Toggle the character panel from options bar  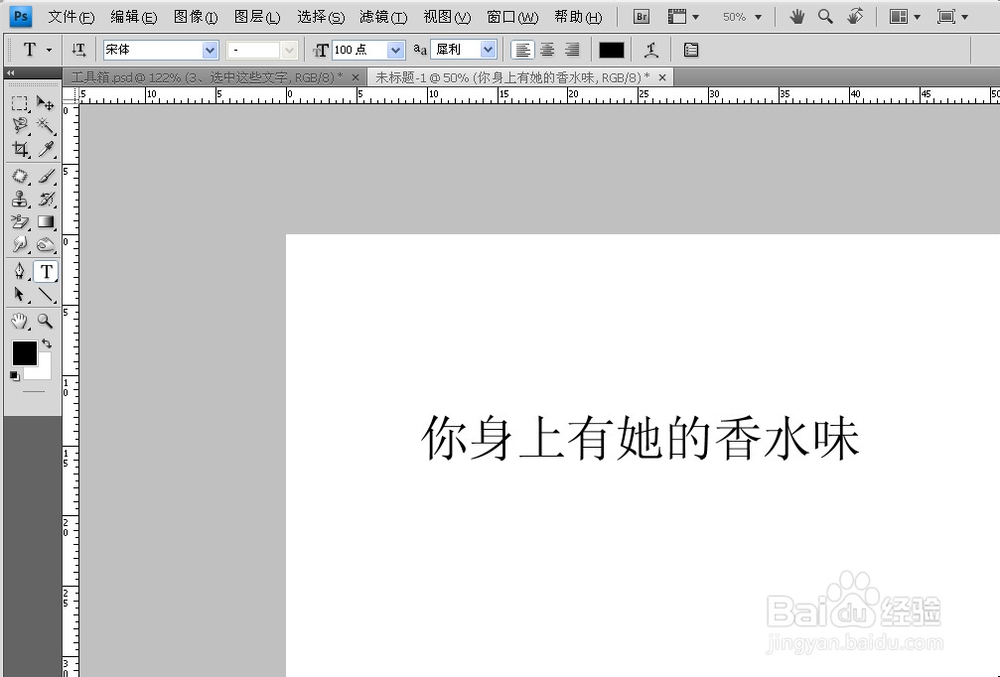click(x=690, y=49)
